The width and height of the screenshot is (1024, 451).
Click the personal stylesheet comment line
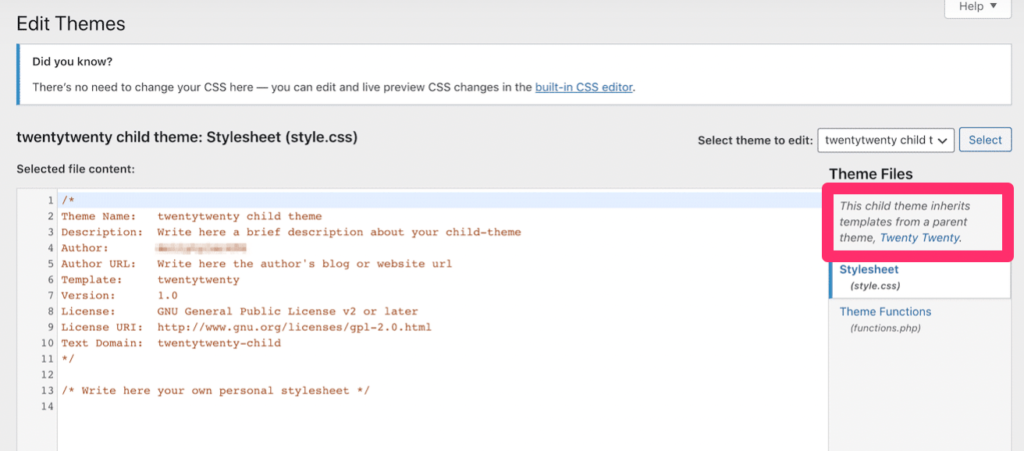point(216,390)
